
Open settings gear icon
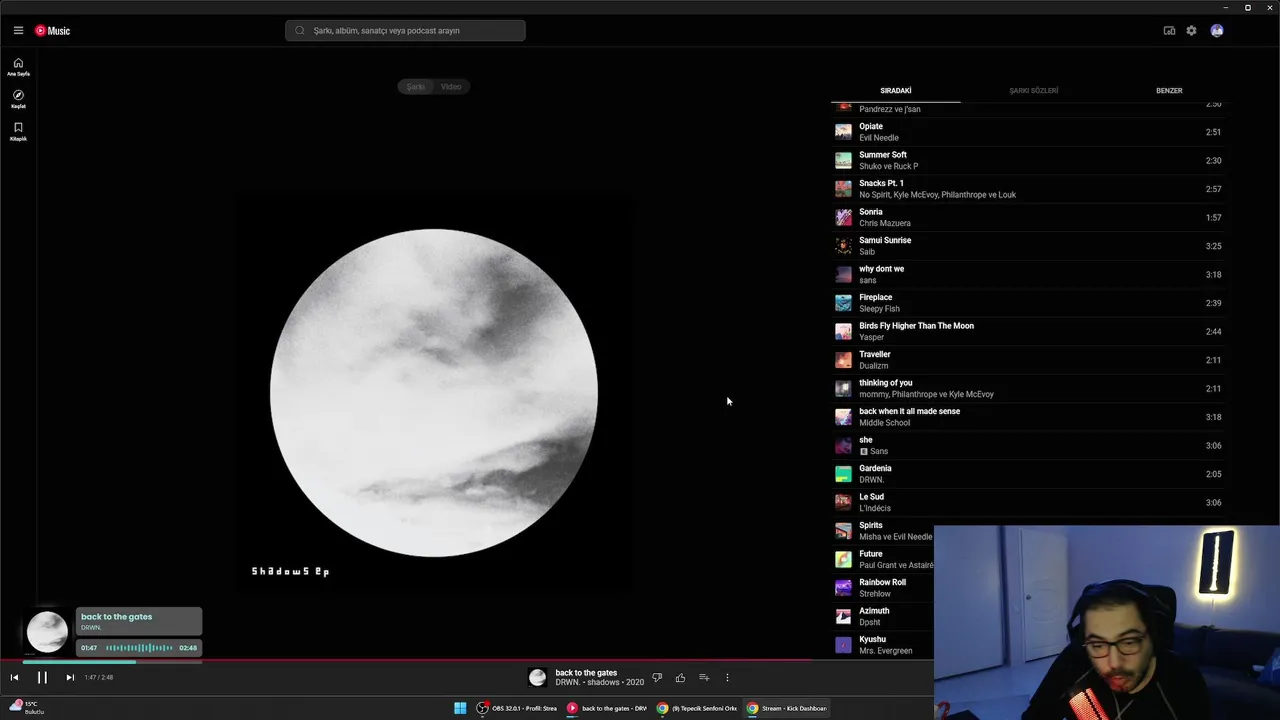coord(1191,31)
